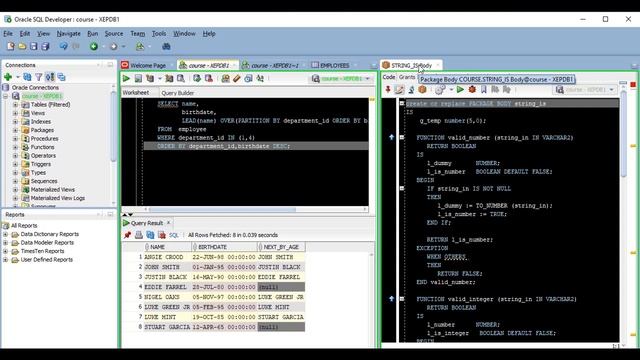Click the green Run icon in package editor

coord(460,89)
